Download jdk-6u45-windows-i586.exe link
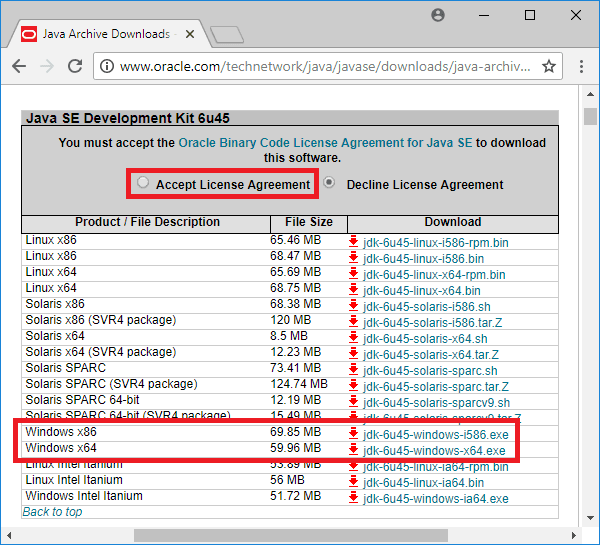This screenshot has height=545, width=600. [435, 435]
